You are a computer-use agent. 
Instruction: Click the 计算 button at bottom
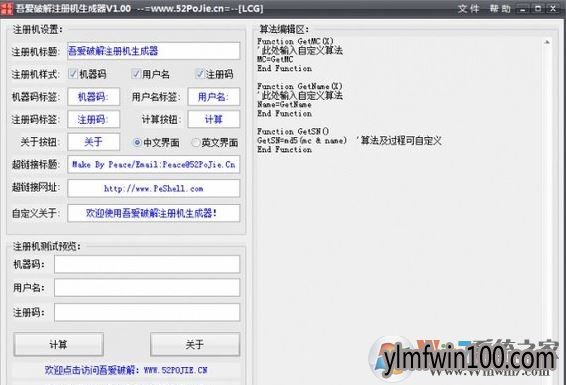click(x=58, y=345)
